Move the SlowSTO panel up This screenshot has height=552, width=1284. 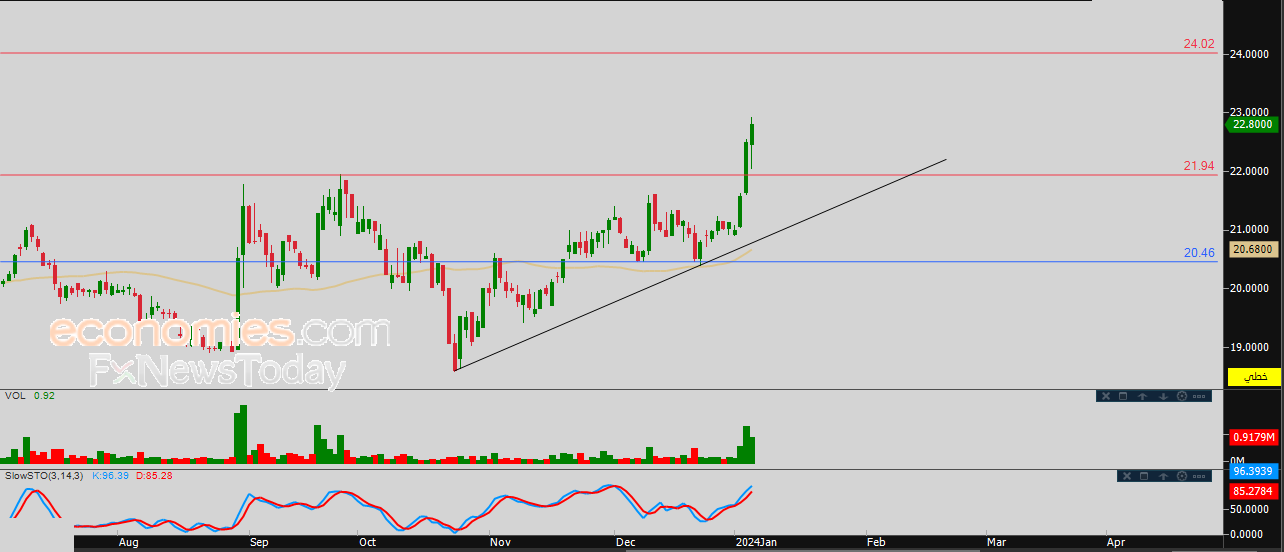[x=1163, y=476]
